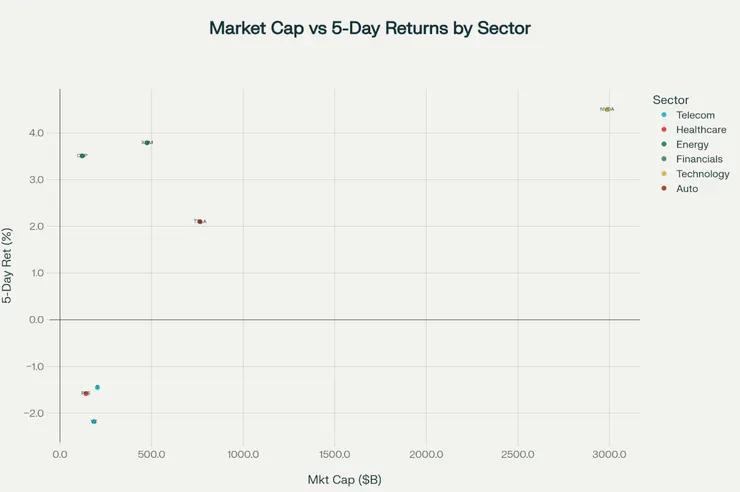Toggle Energy sector in legend

click(x=692, y=145)
